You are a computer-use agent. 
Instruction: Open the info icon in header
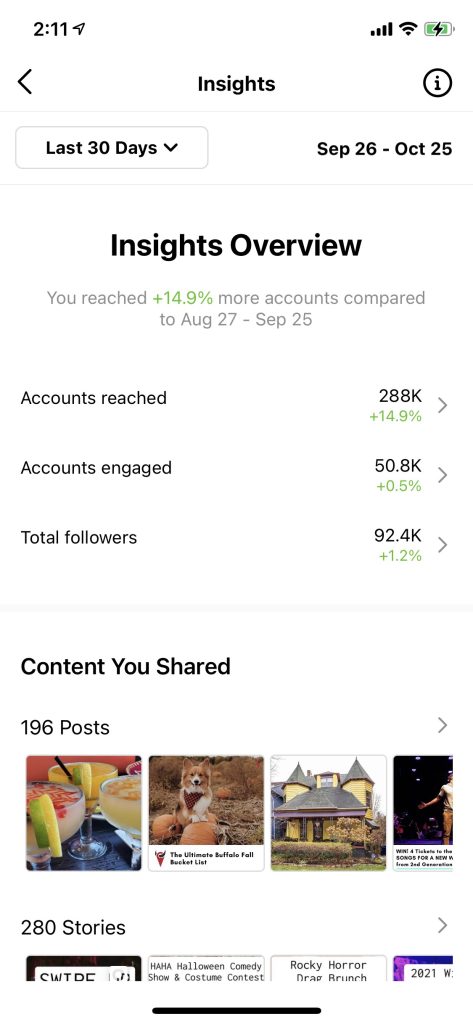[x=437, y=83]
